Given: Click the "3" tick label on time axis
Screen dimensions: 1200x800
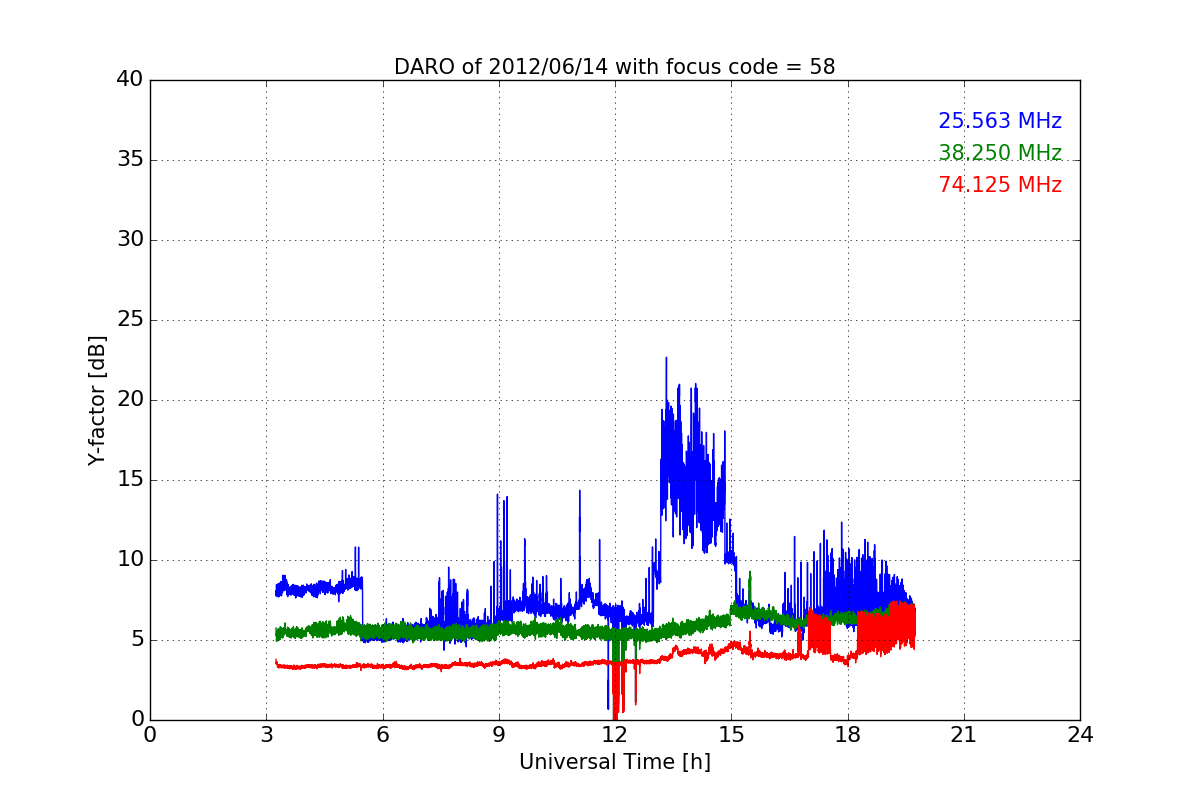Looking at the screenshot, I should tap(266, 734).
